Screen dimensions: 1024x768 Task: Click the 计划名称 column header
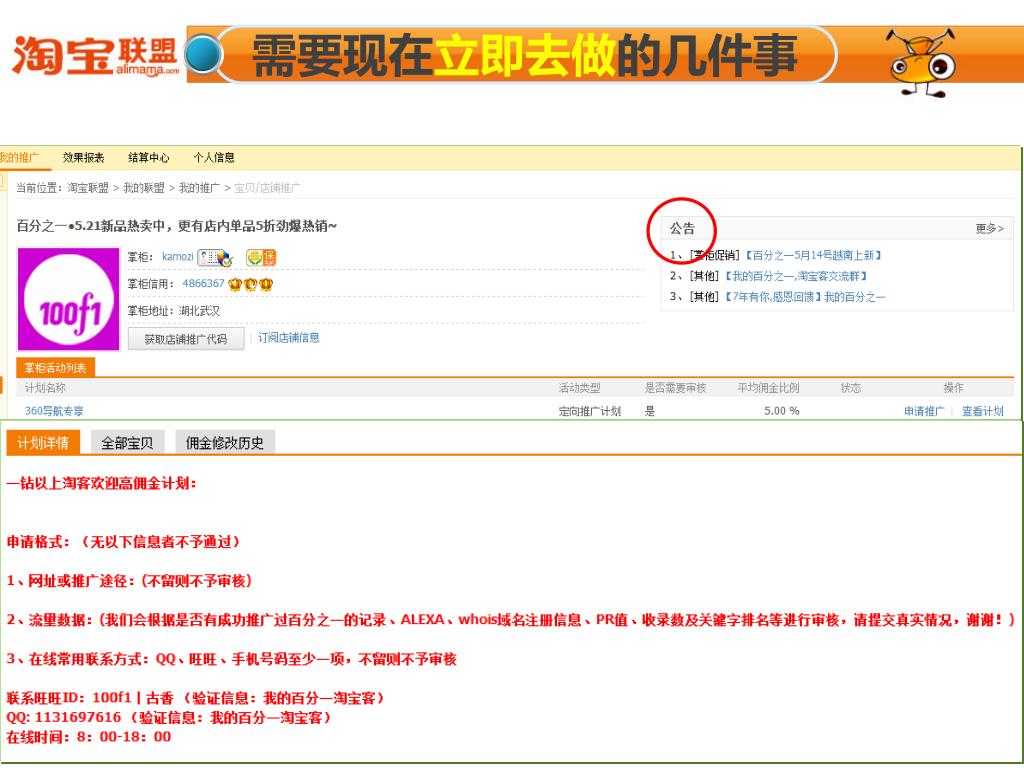click(x=45, y=388)
